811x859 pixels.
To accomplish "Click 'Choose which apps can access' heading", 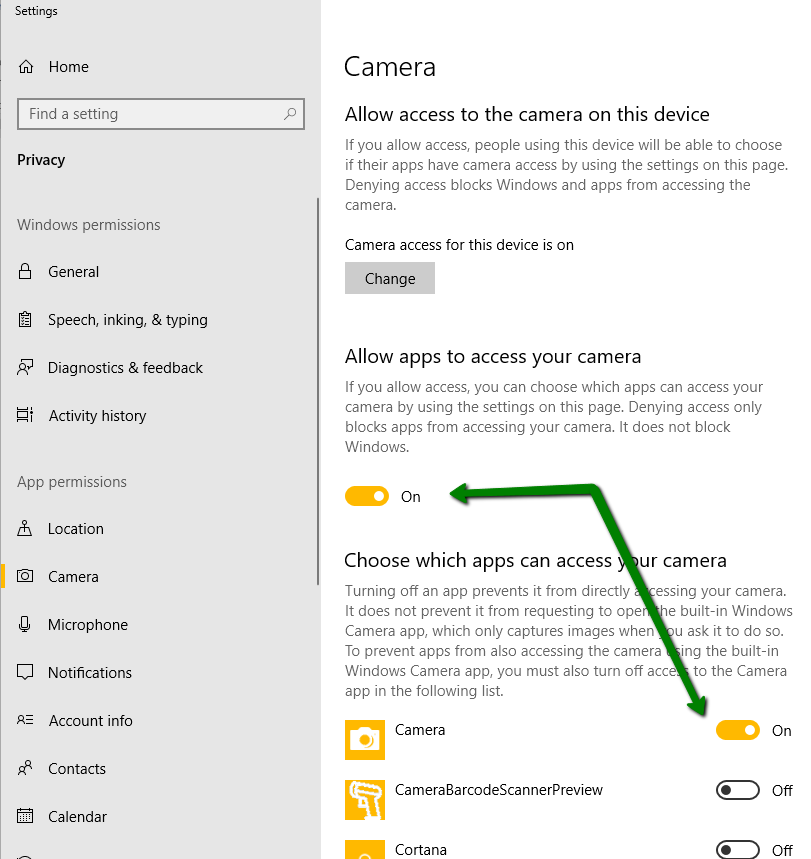I will (535, 560).
